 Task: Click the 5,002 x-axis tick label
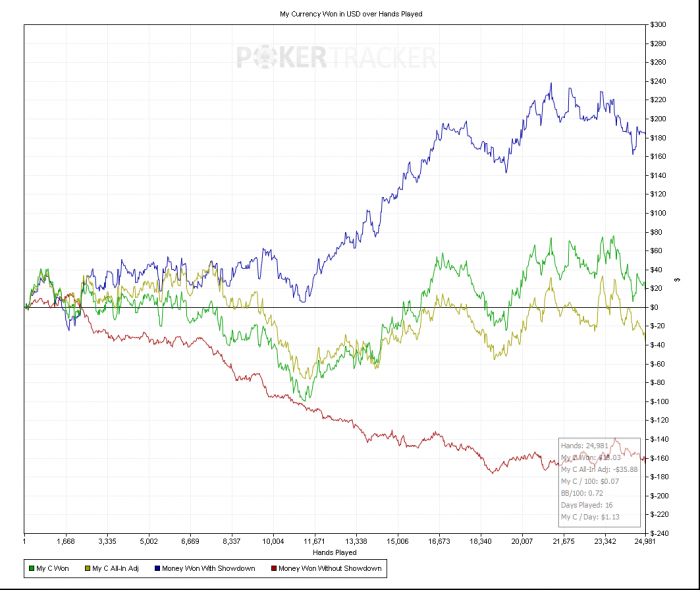(x=149, y=541)
